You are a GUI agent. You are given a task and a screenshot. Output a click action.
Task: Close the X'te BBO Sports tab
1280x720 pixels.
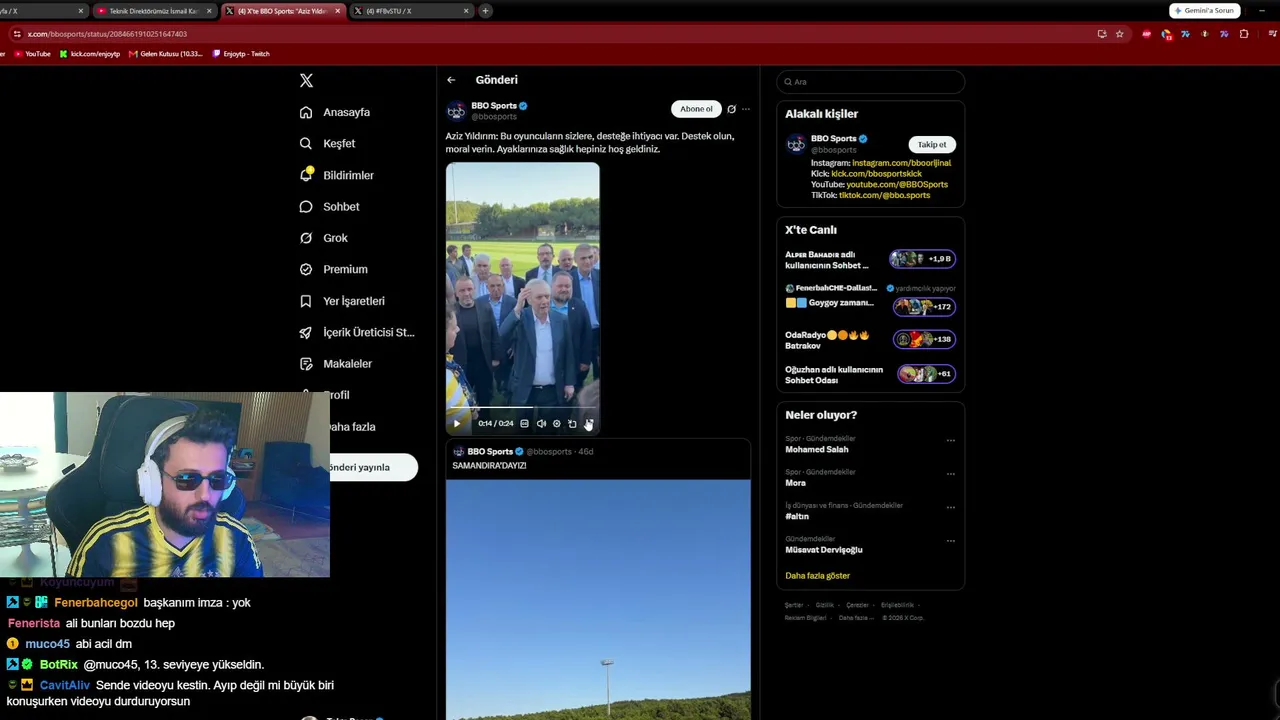point(338,11)
